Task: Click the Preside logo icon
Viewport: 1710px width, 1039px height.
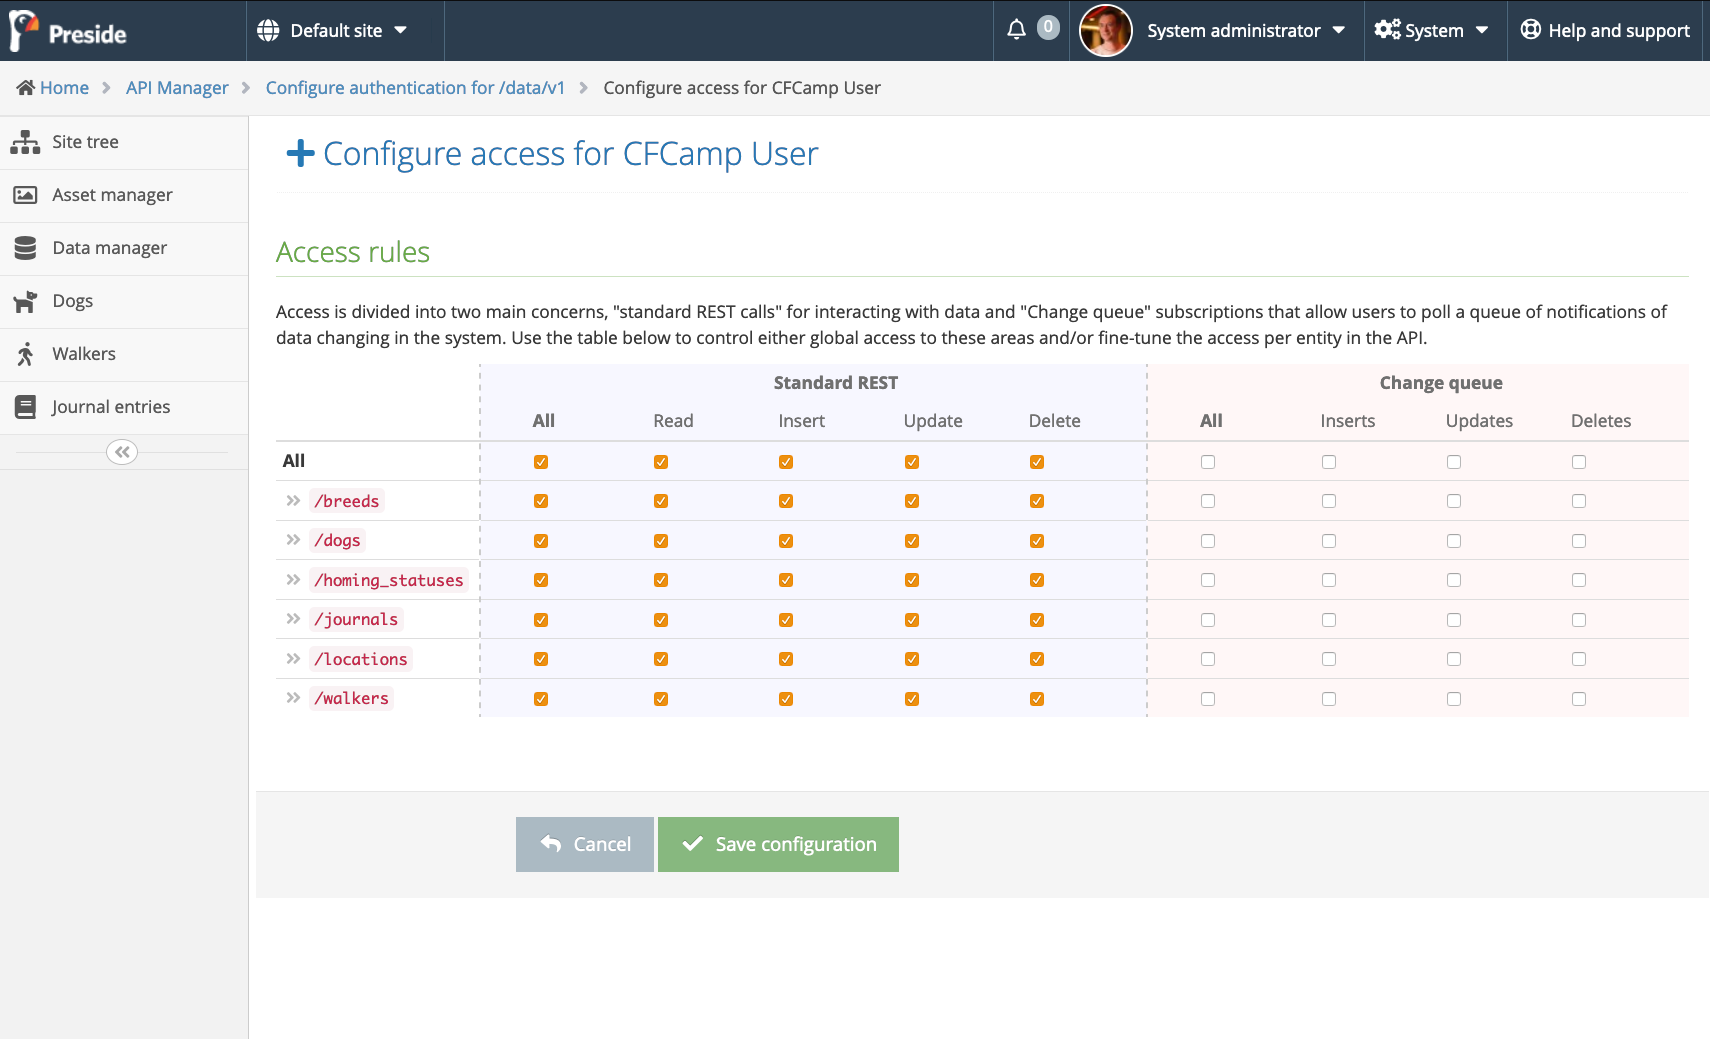Action: click(24, 31)
